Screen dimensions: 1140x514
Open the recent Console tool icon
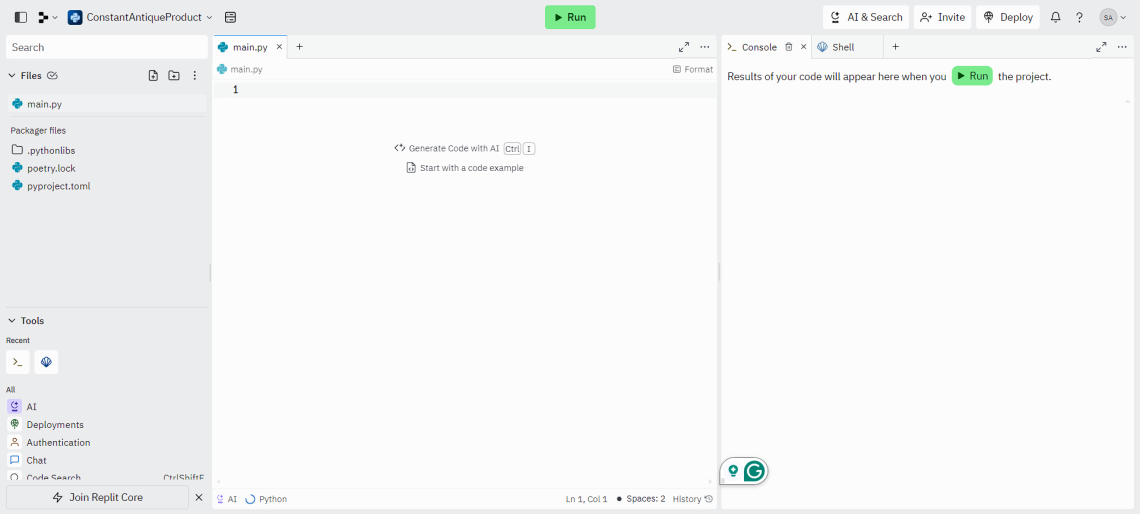click(18, 362)
